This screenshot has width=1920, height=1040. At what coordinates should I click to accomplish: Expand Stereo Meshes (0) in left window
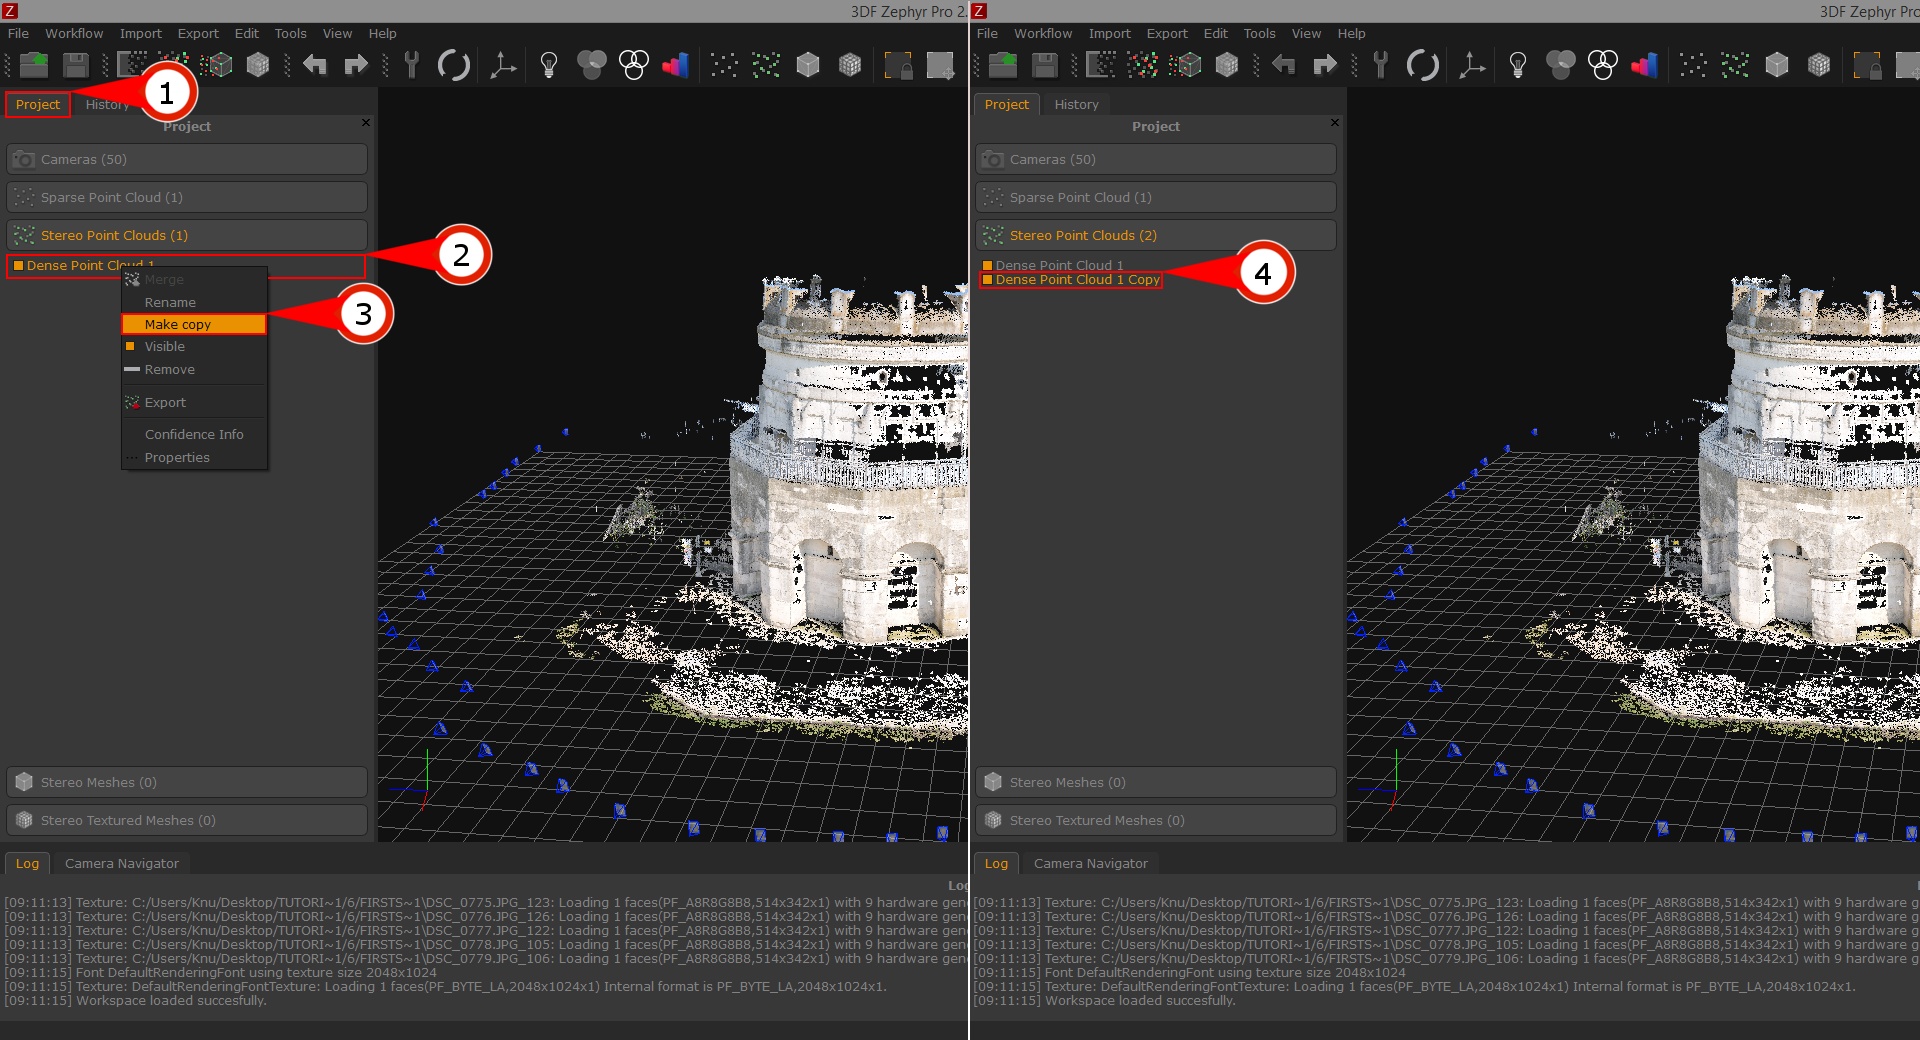click(x=187, y=782)
